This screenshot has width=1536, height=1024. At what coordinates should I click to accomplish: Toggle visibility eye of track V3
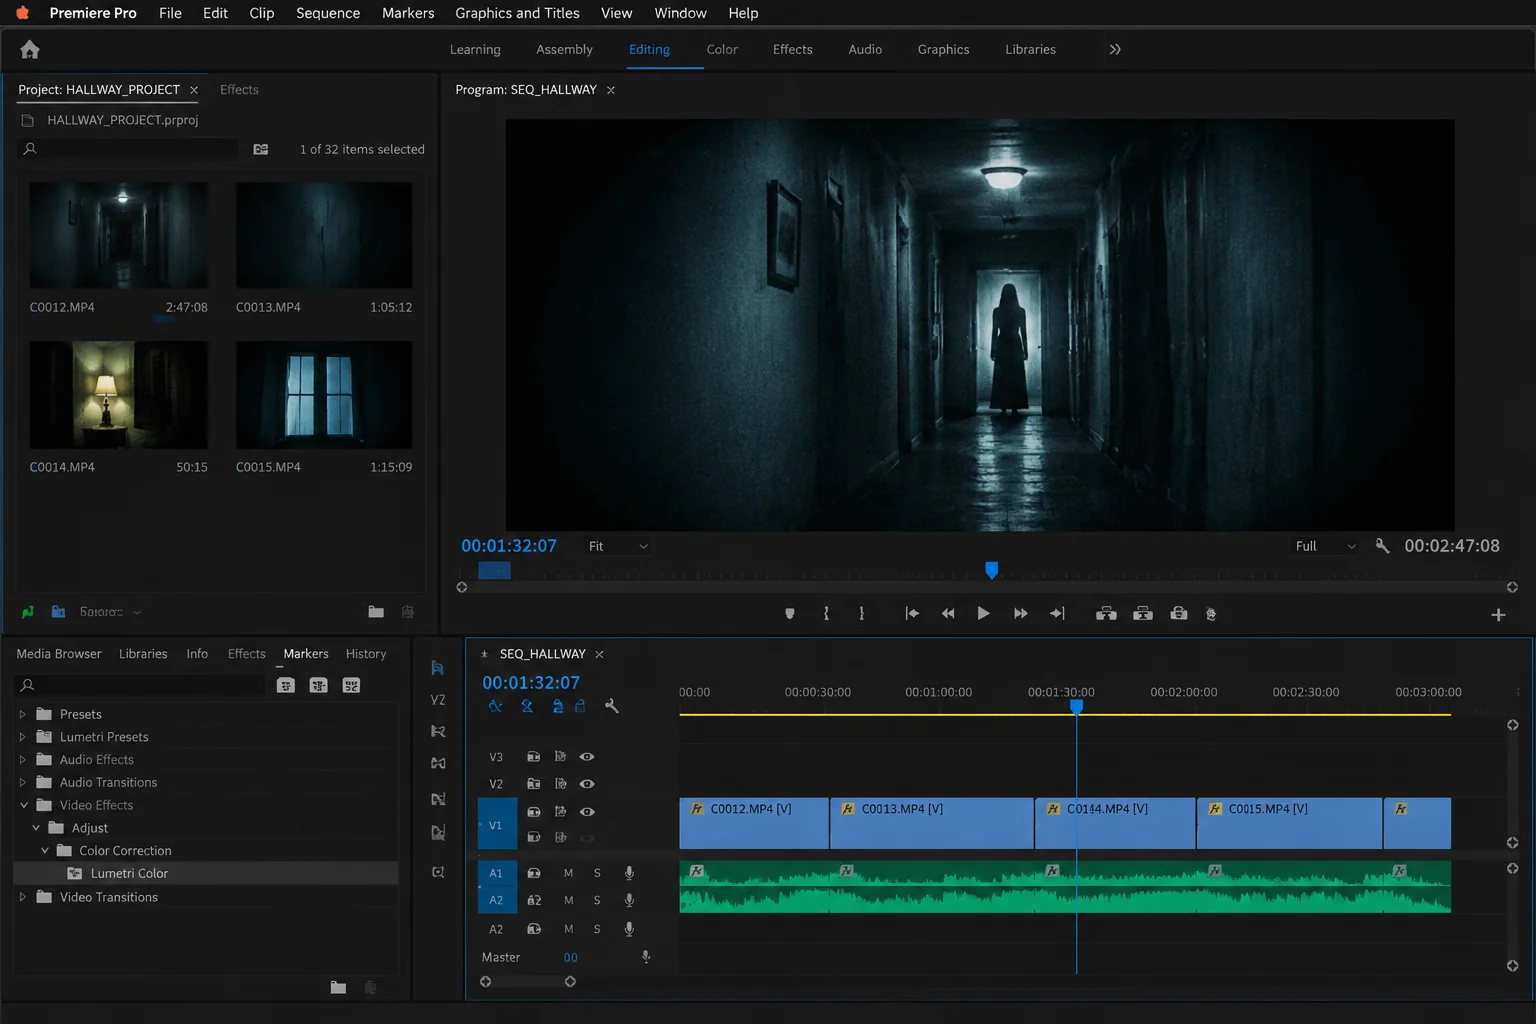[x=587, y=756]
